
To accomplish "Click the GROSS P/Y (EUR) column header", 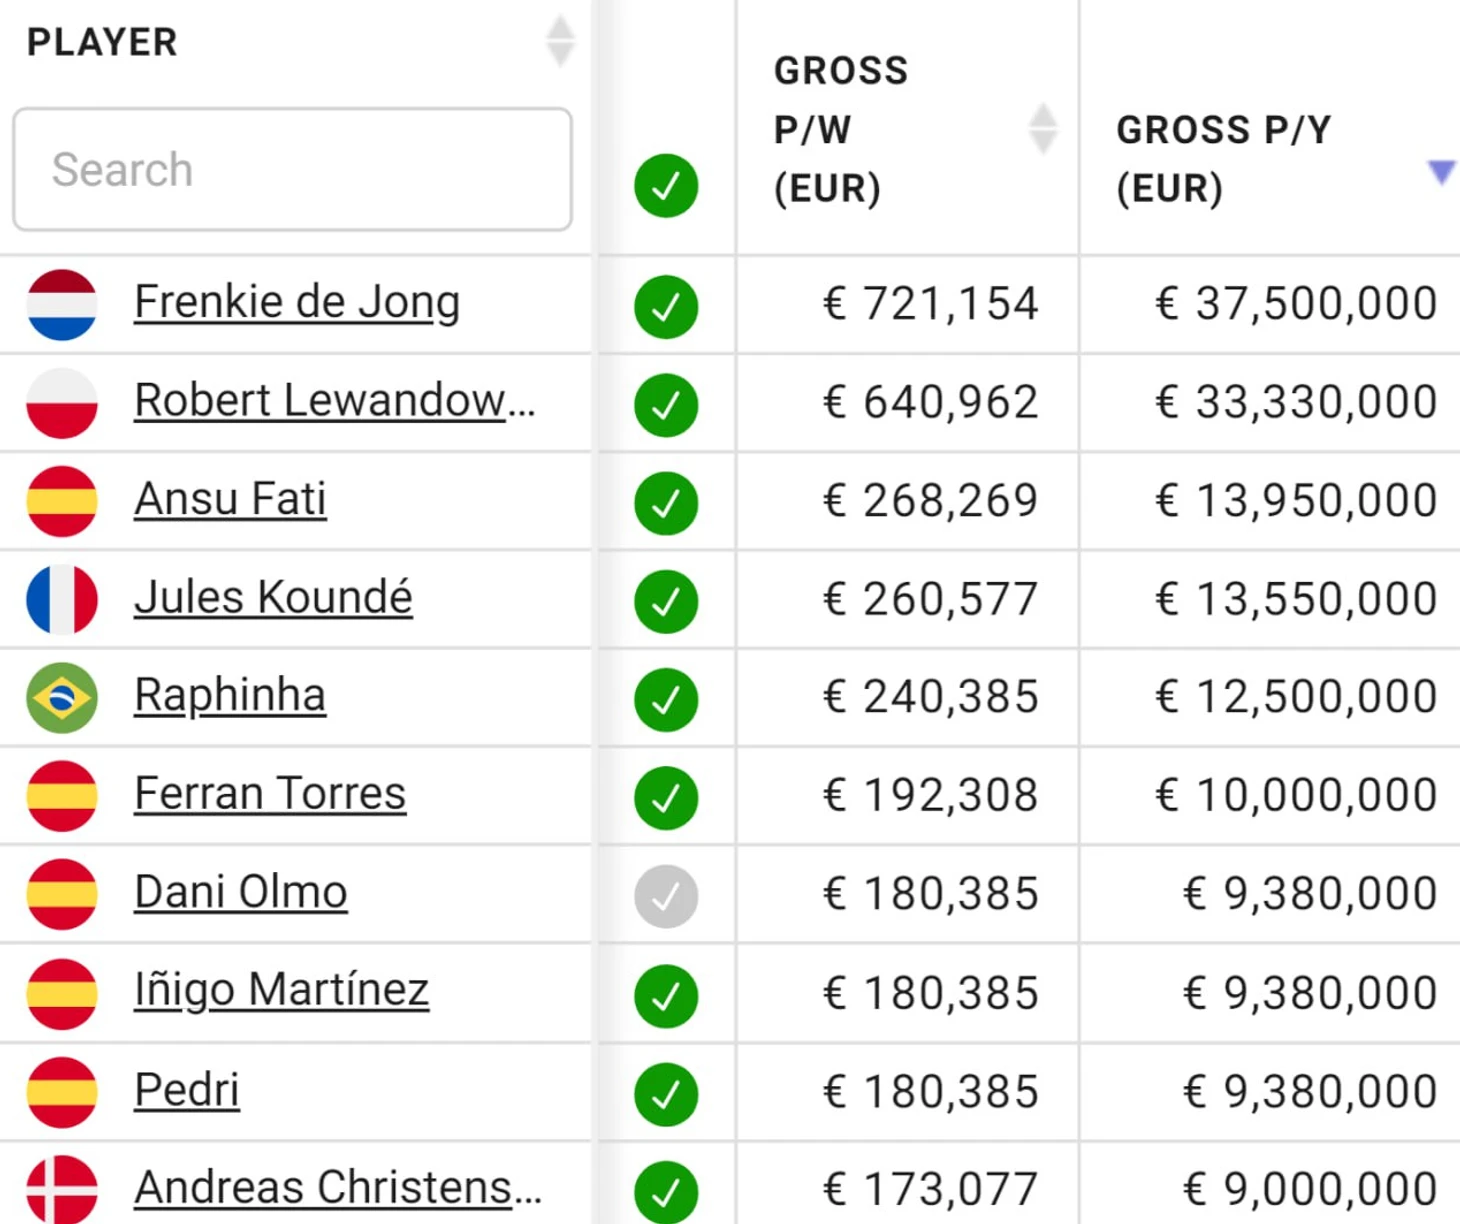I will pos(1223,159).
